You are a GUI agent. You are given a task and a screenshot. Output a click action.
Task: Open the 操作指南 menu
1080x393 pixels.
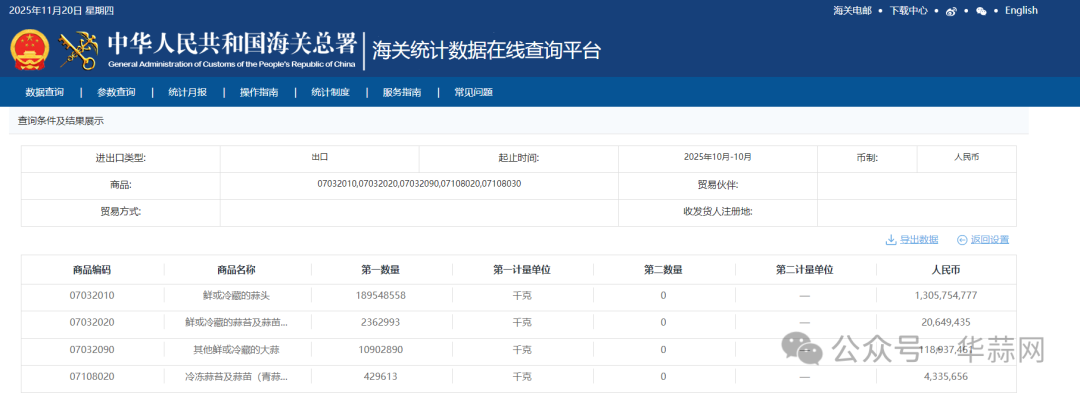point(259,92)
